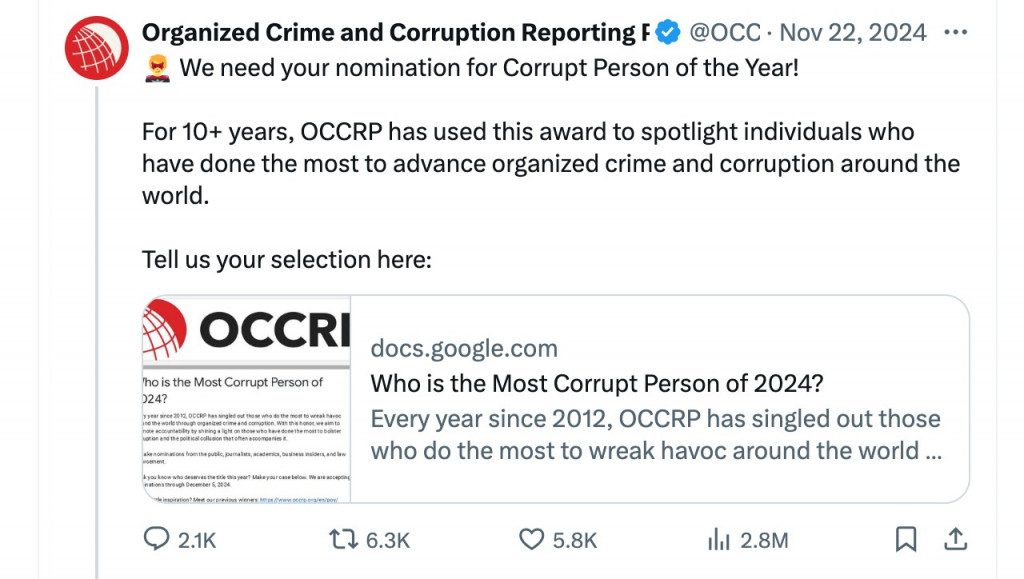Screen dimensions: 1024x579
Task: Click the 6.3K repost count
Action: [x=388, y=540]
